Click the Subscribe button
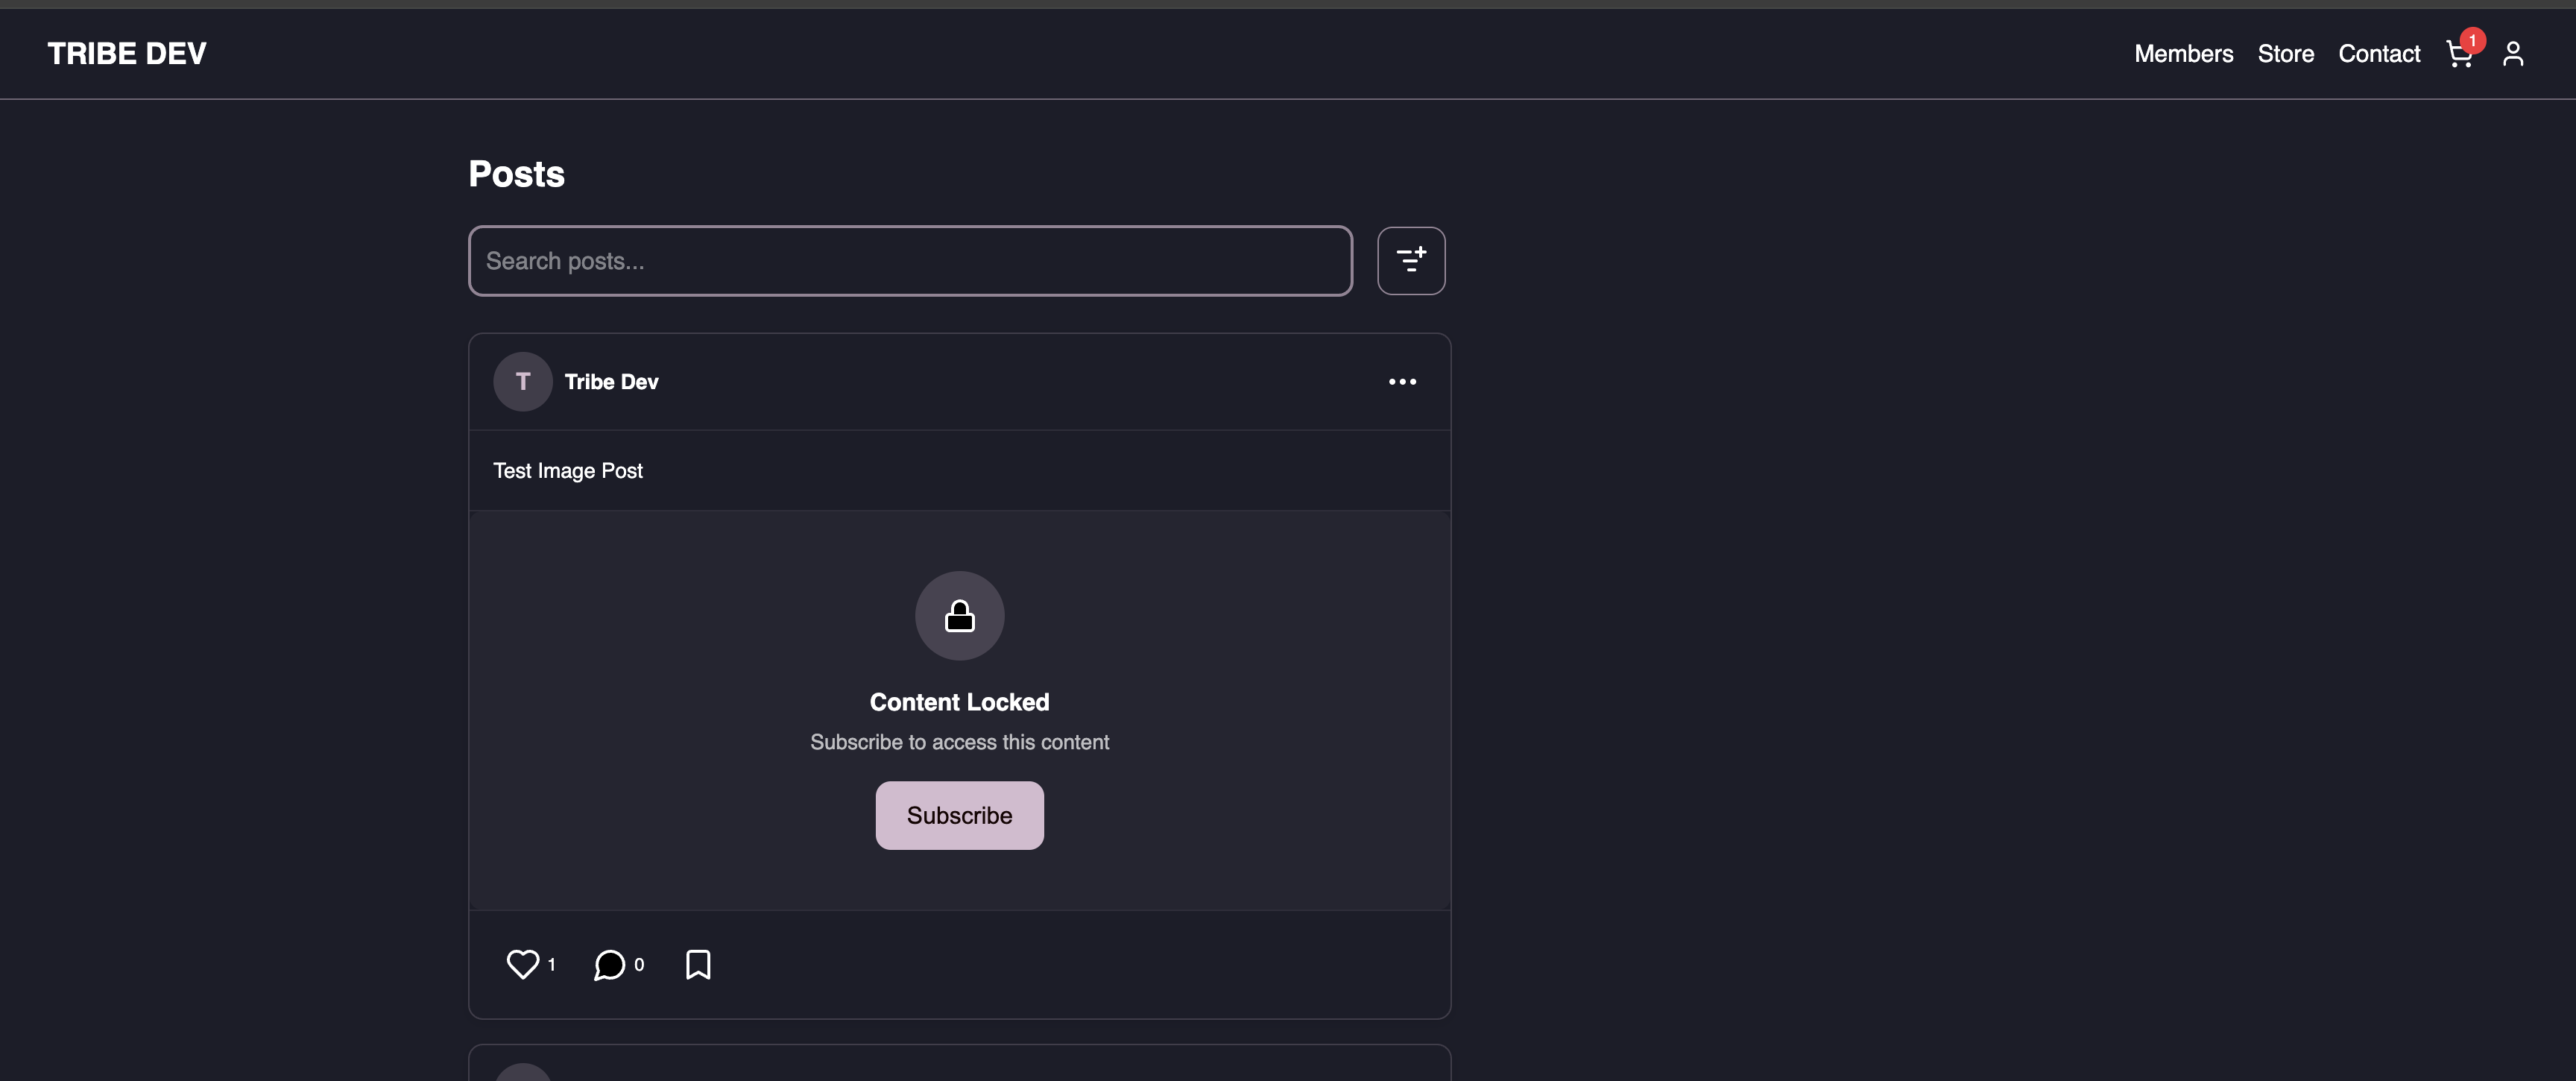The height and width of the screenshot is (1081, 2576). [959, 815]
